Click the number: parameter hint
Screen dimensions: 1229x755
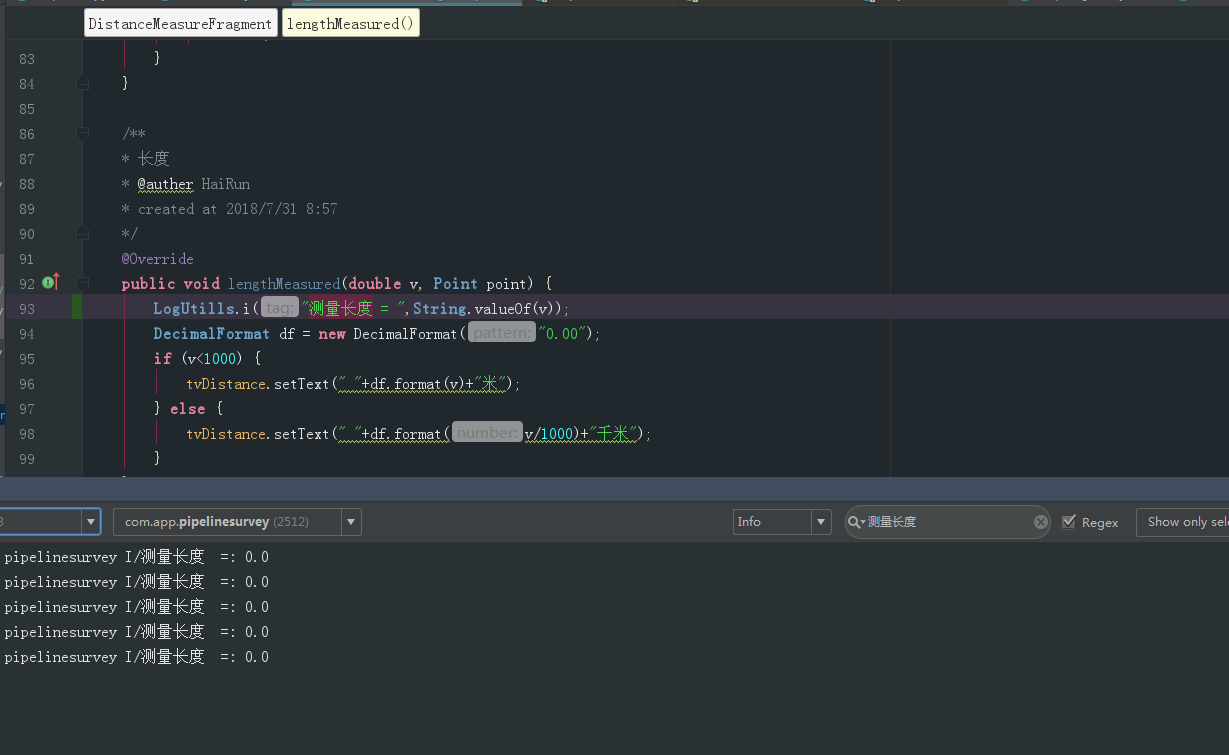point(487,433)
